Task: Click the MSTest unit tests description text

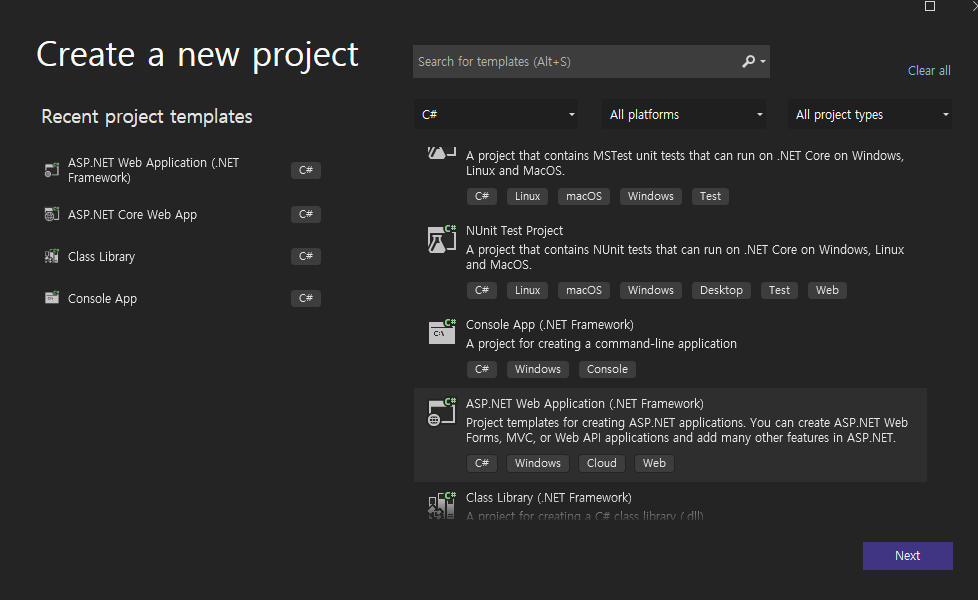Action: pos(684,163)
